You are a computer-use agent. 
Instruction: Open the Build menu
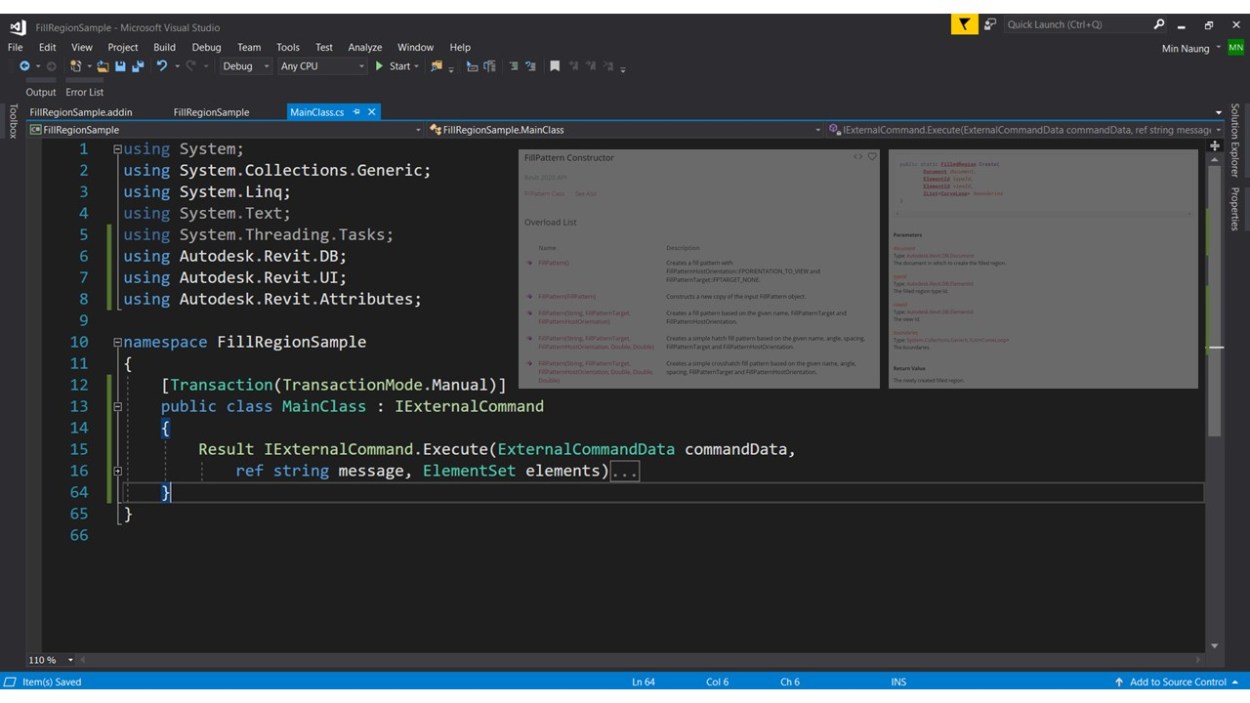[x=164, y=47]
